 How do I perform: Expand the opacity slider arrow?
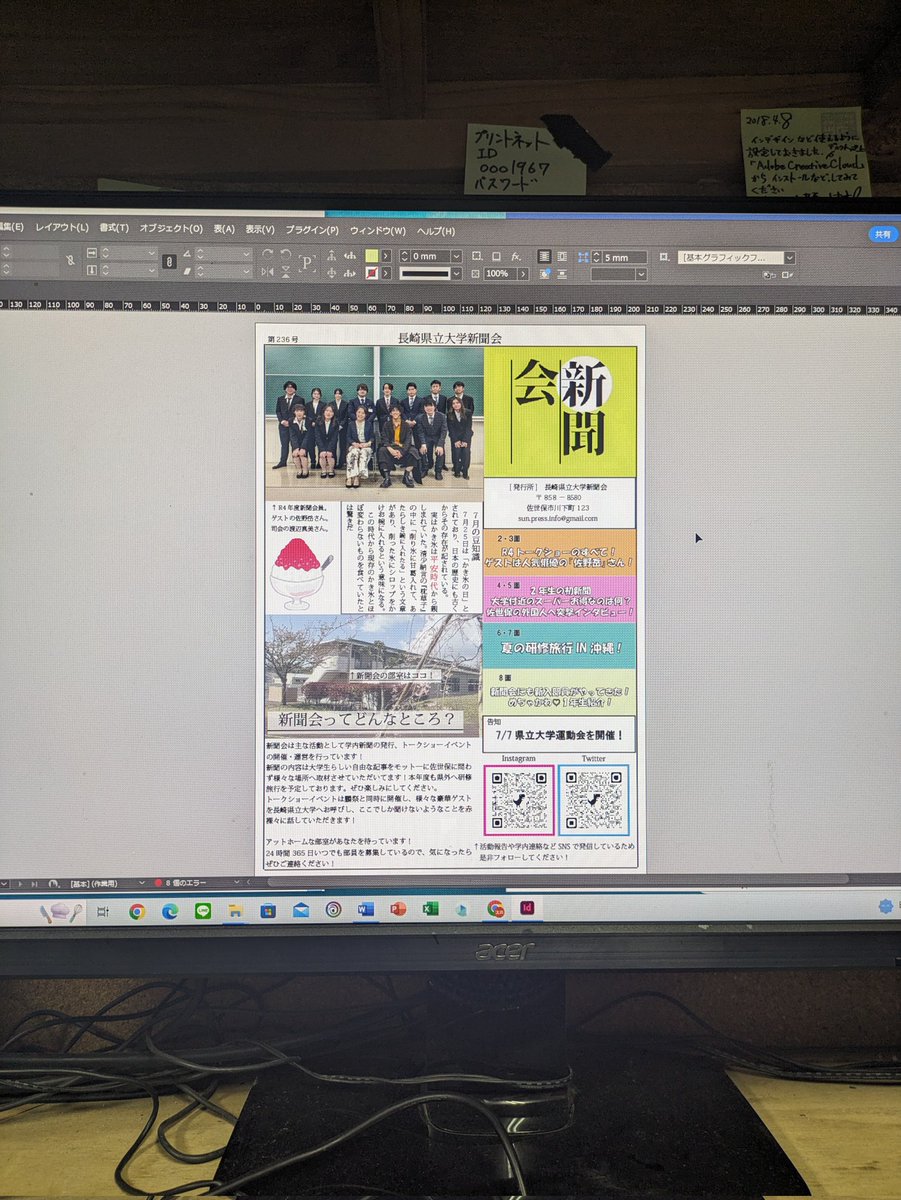(x=522, y=273)
